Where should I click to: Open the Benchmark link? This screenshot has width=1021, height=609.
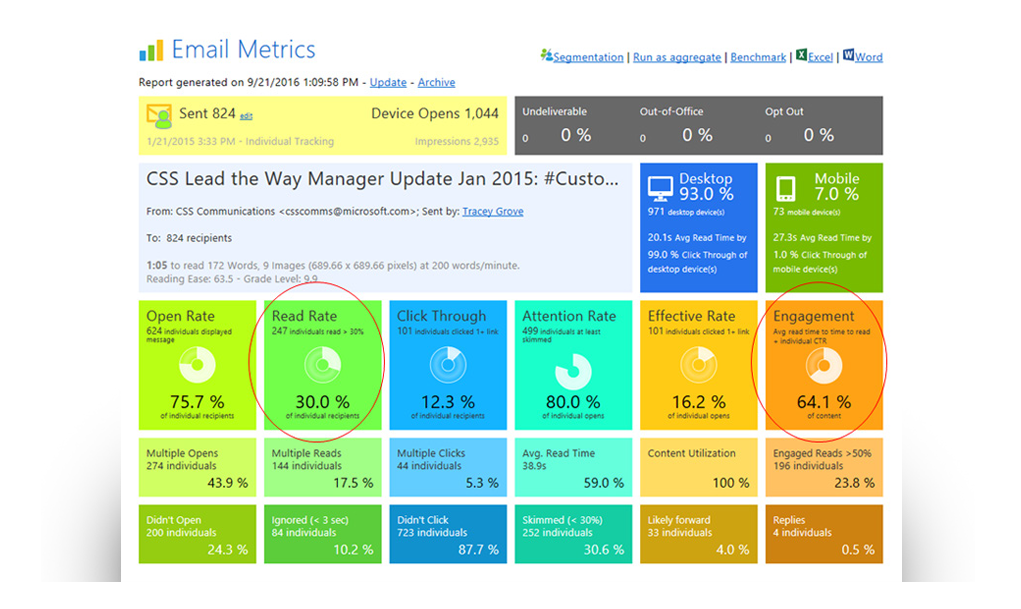[x=758, y=58]
